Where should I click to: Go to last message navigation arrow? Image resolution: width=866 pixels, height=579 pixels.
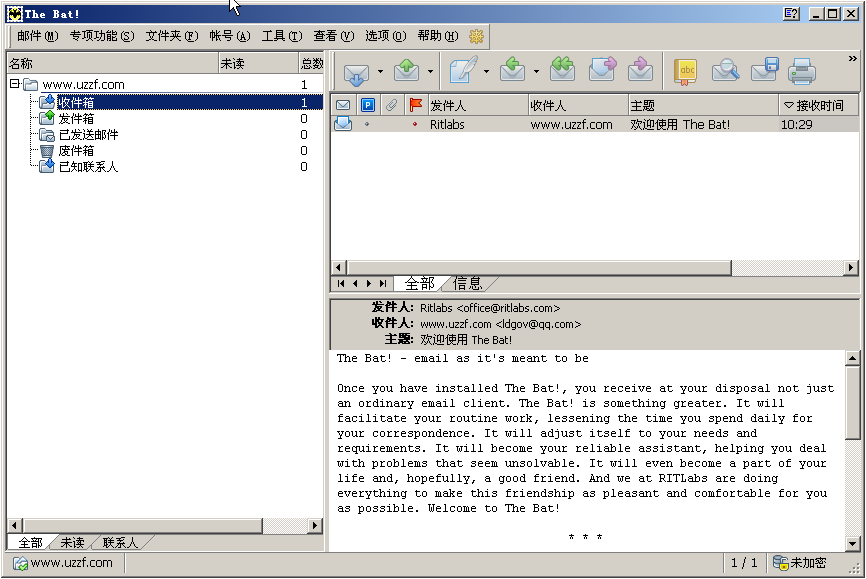click(383, 283)
